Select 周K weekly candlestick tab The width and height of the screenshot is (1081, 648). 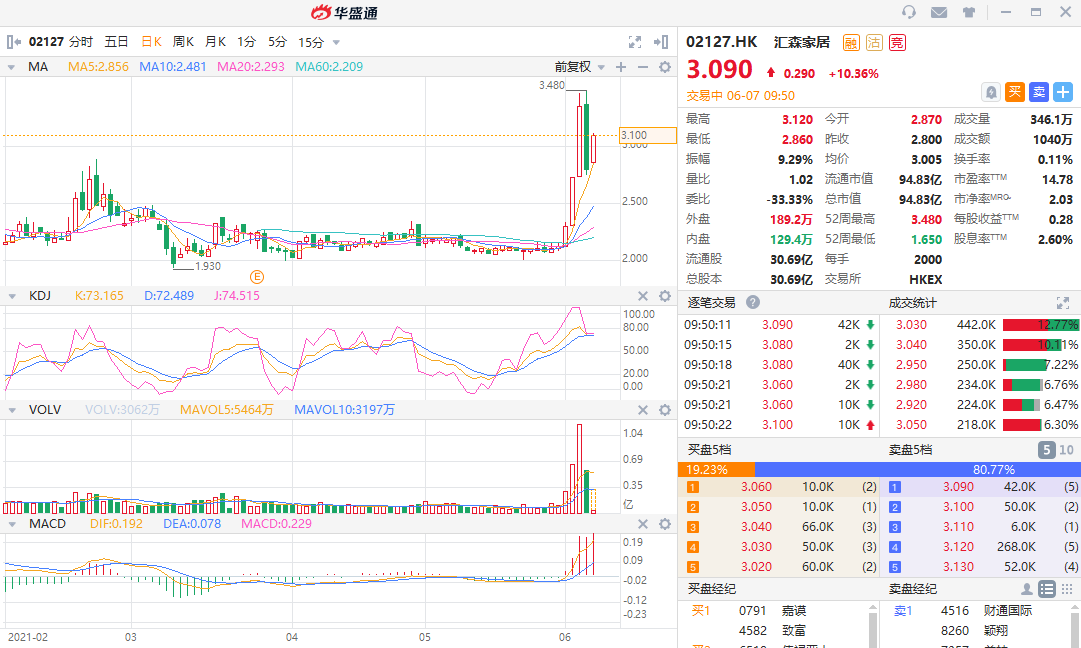point(183,42)
